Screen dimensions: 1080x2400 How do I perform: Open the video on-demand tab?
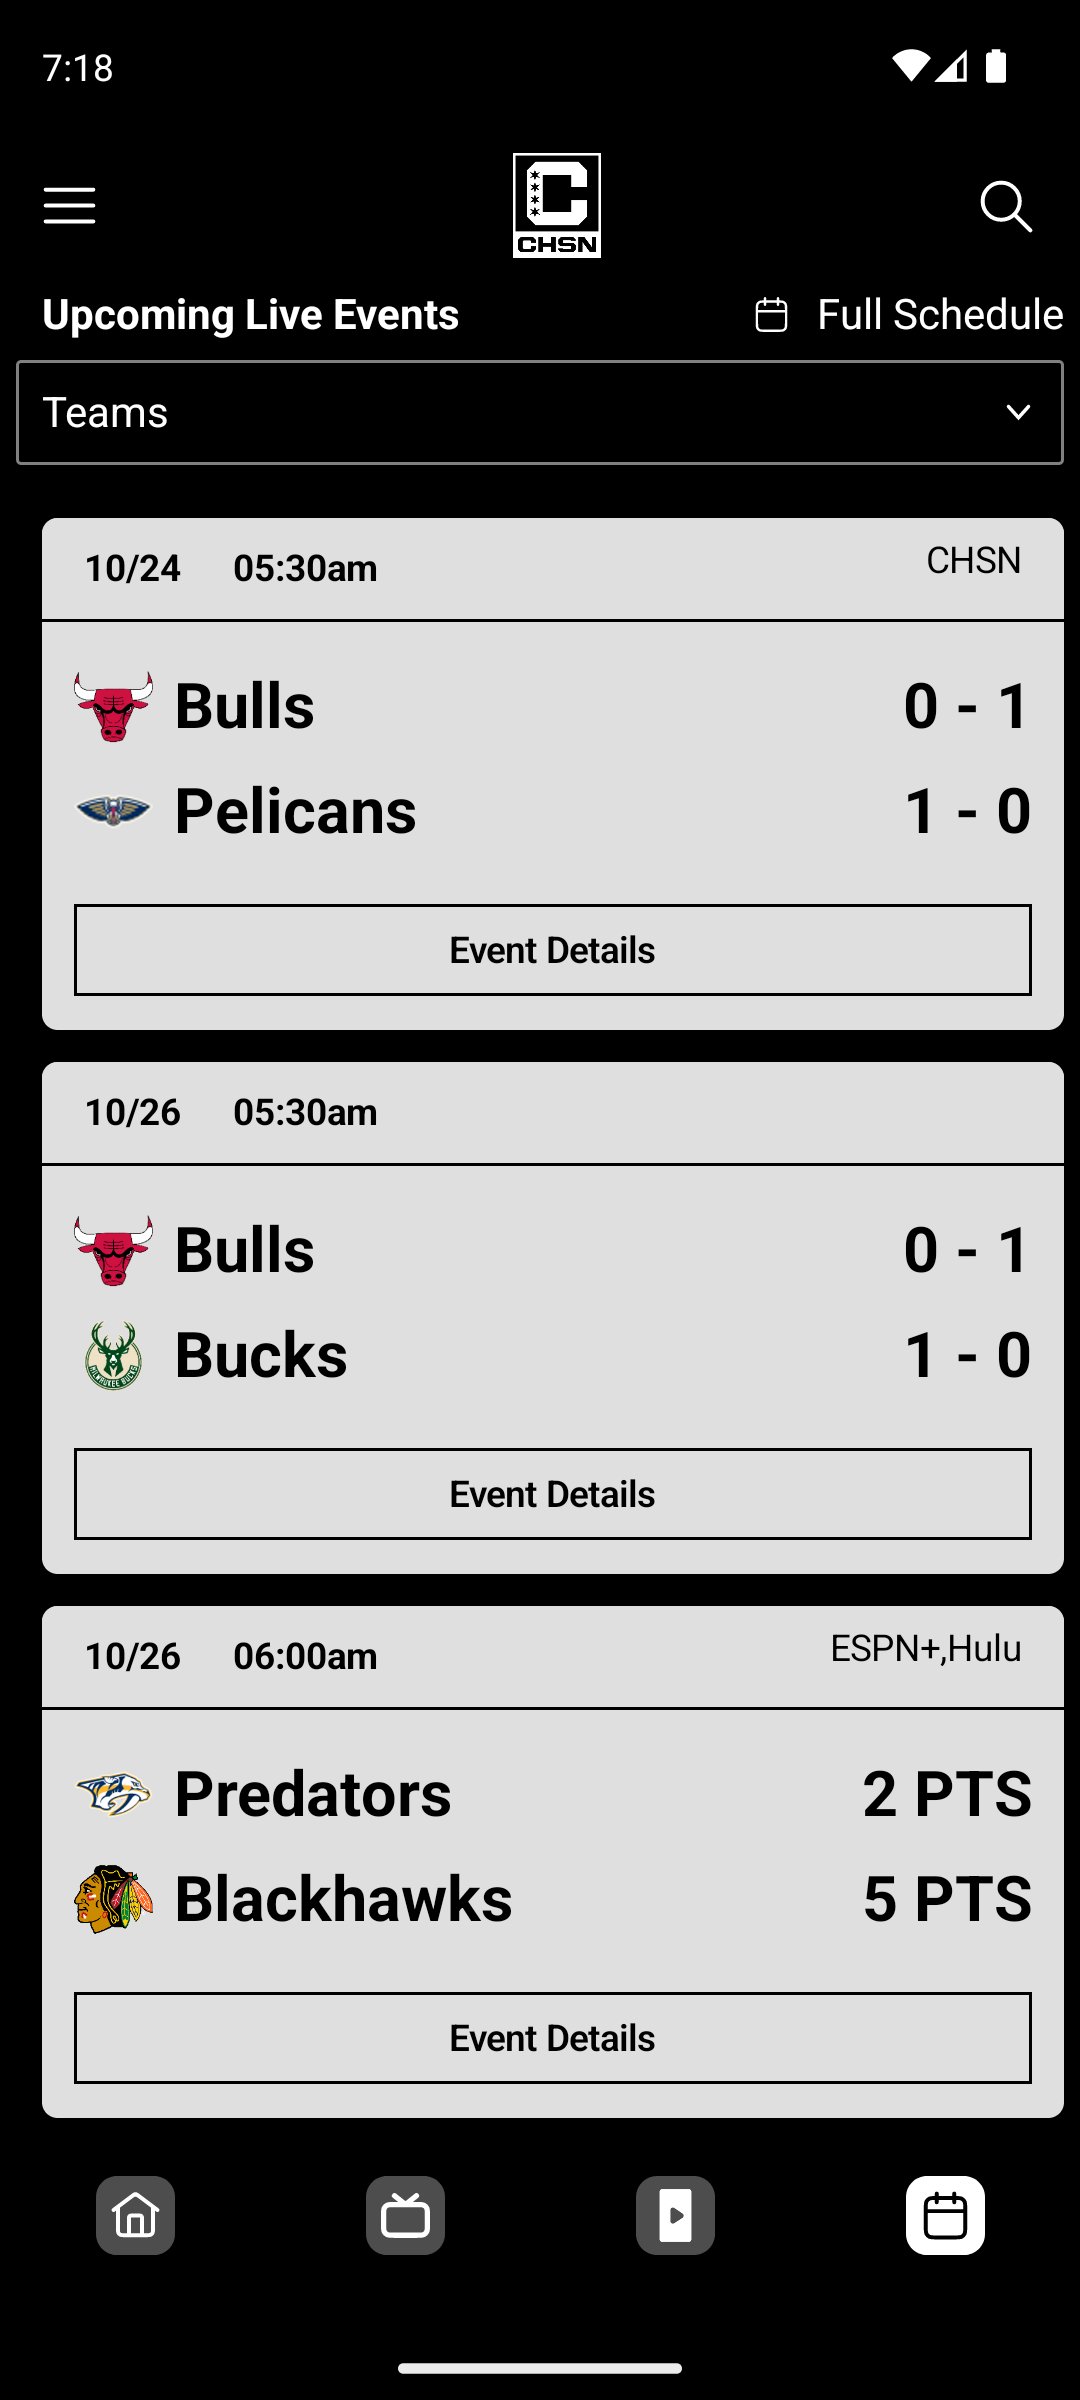(x=675, y=2215)
